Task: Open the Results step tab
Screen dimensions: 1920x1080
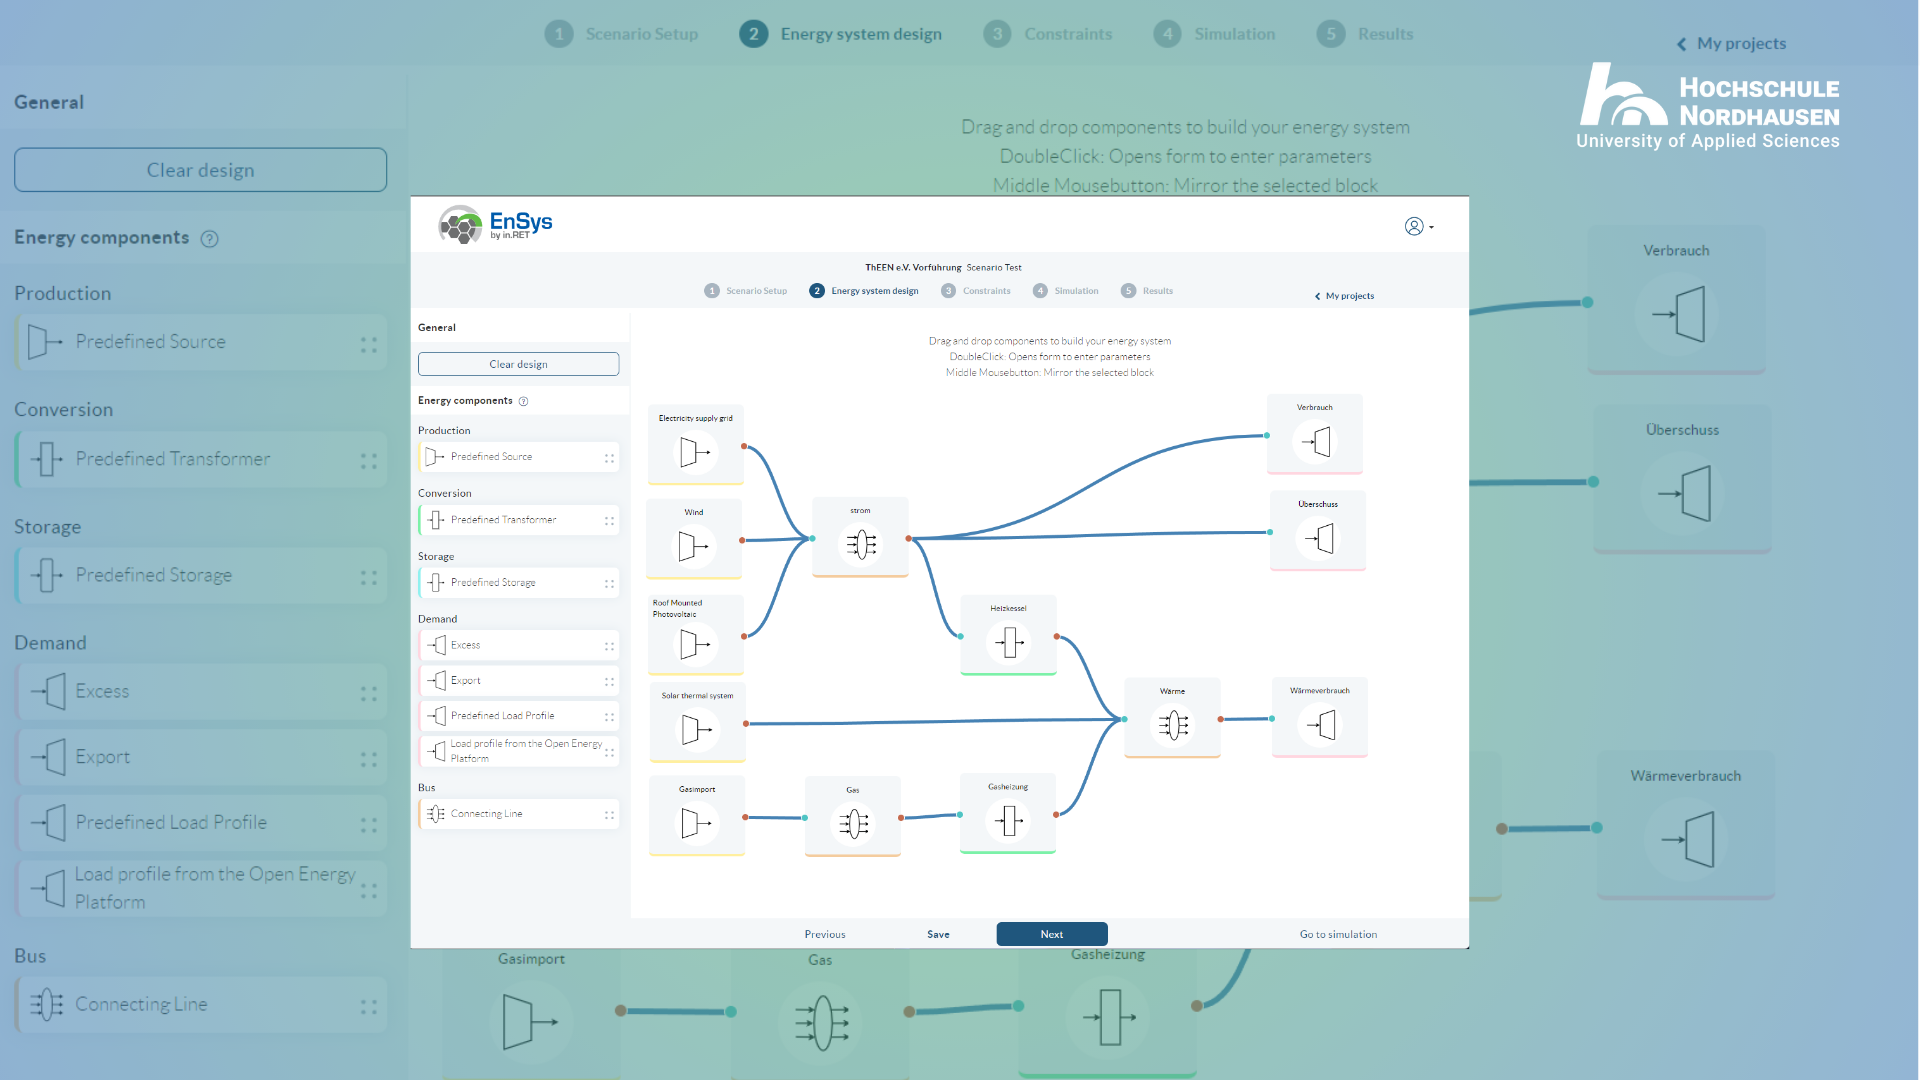Action: pyautogui.click(x=1147, y=291)
